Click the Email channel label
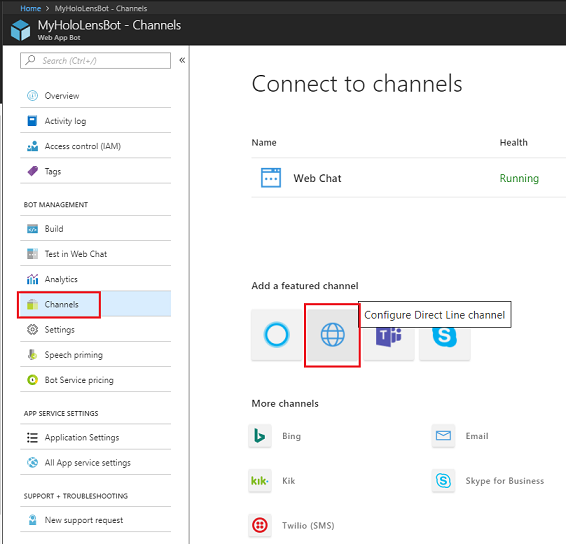The width and height of the screenshot is (566, 544). pyautogui.click(x=477, y=436)
